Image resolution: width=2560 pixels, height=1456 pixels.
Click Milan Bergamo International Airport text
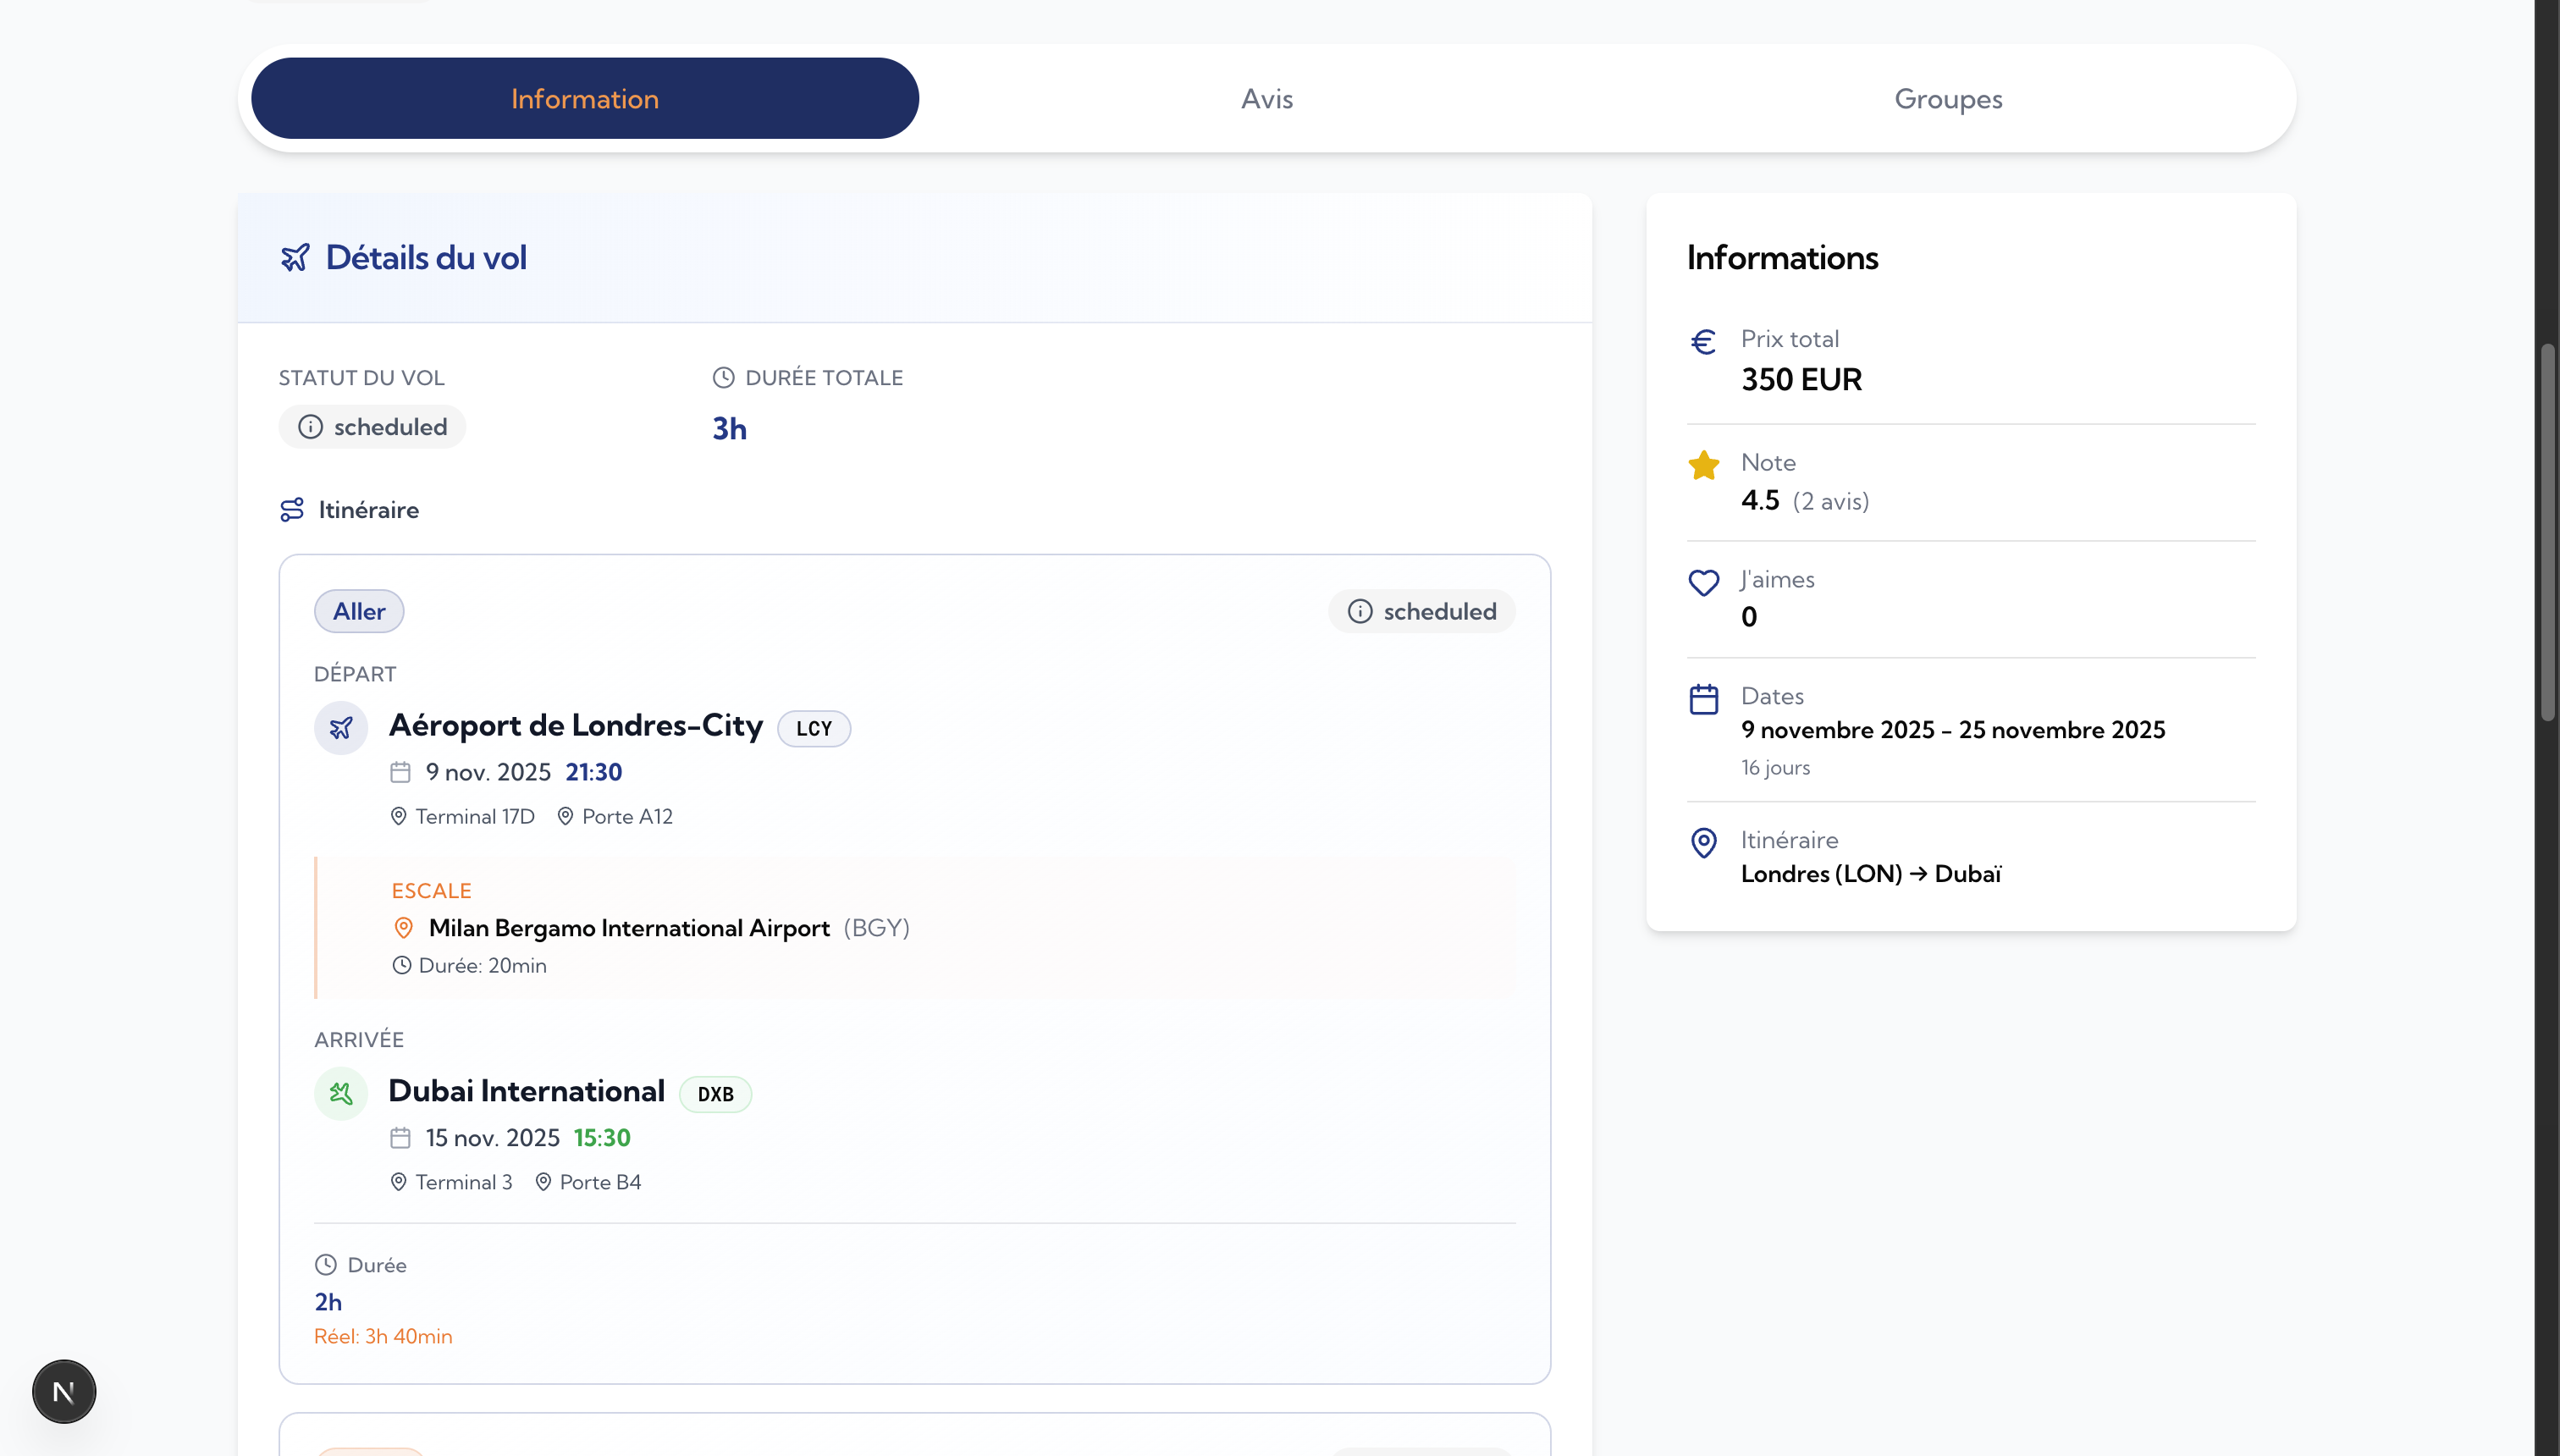[x=629, y=928]
